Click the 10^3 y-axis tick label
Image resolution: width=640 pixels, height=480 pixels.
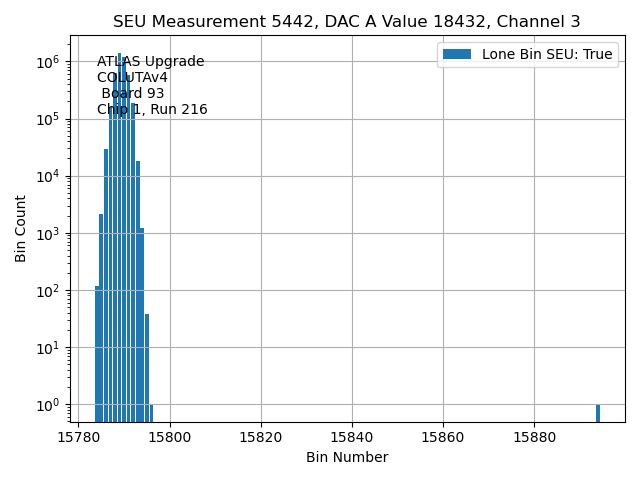click(x=48, y=234)
